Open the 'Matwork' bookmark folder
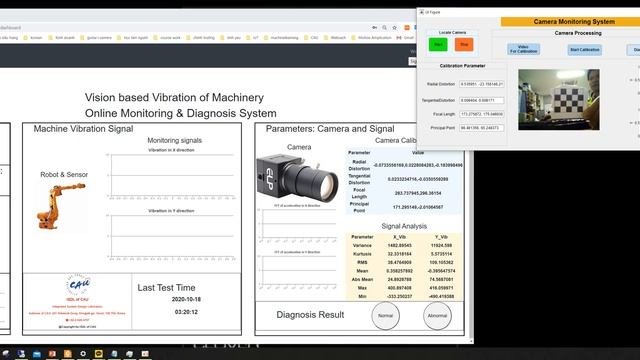The height and width of the screenshot is (360, 640). coord(335,38)
